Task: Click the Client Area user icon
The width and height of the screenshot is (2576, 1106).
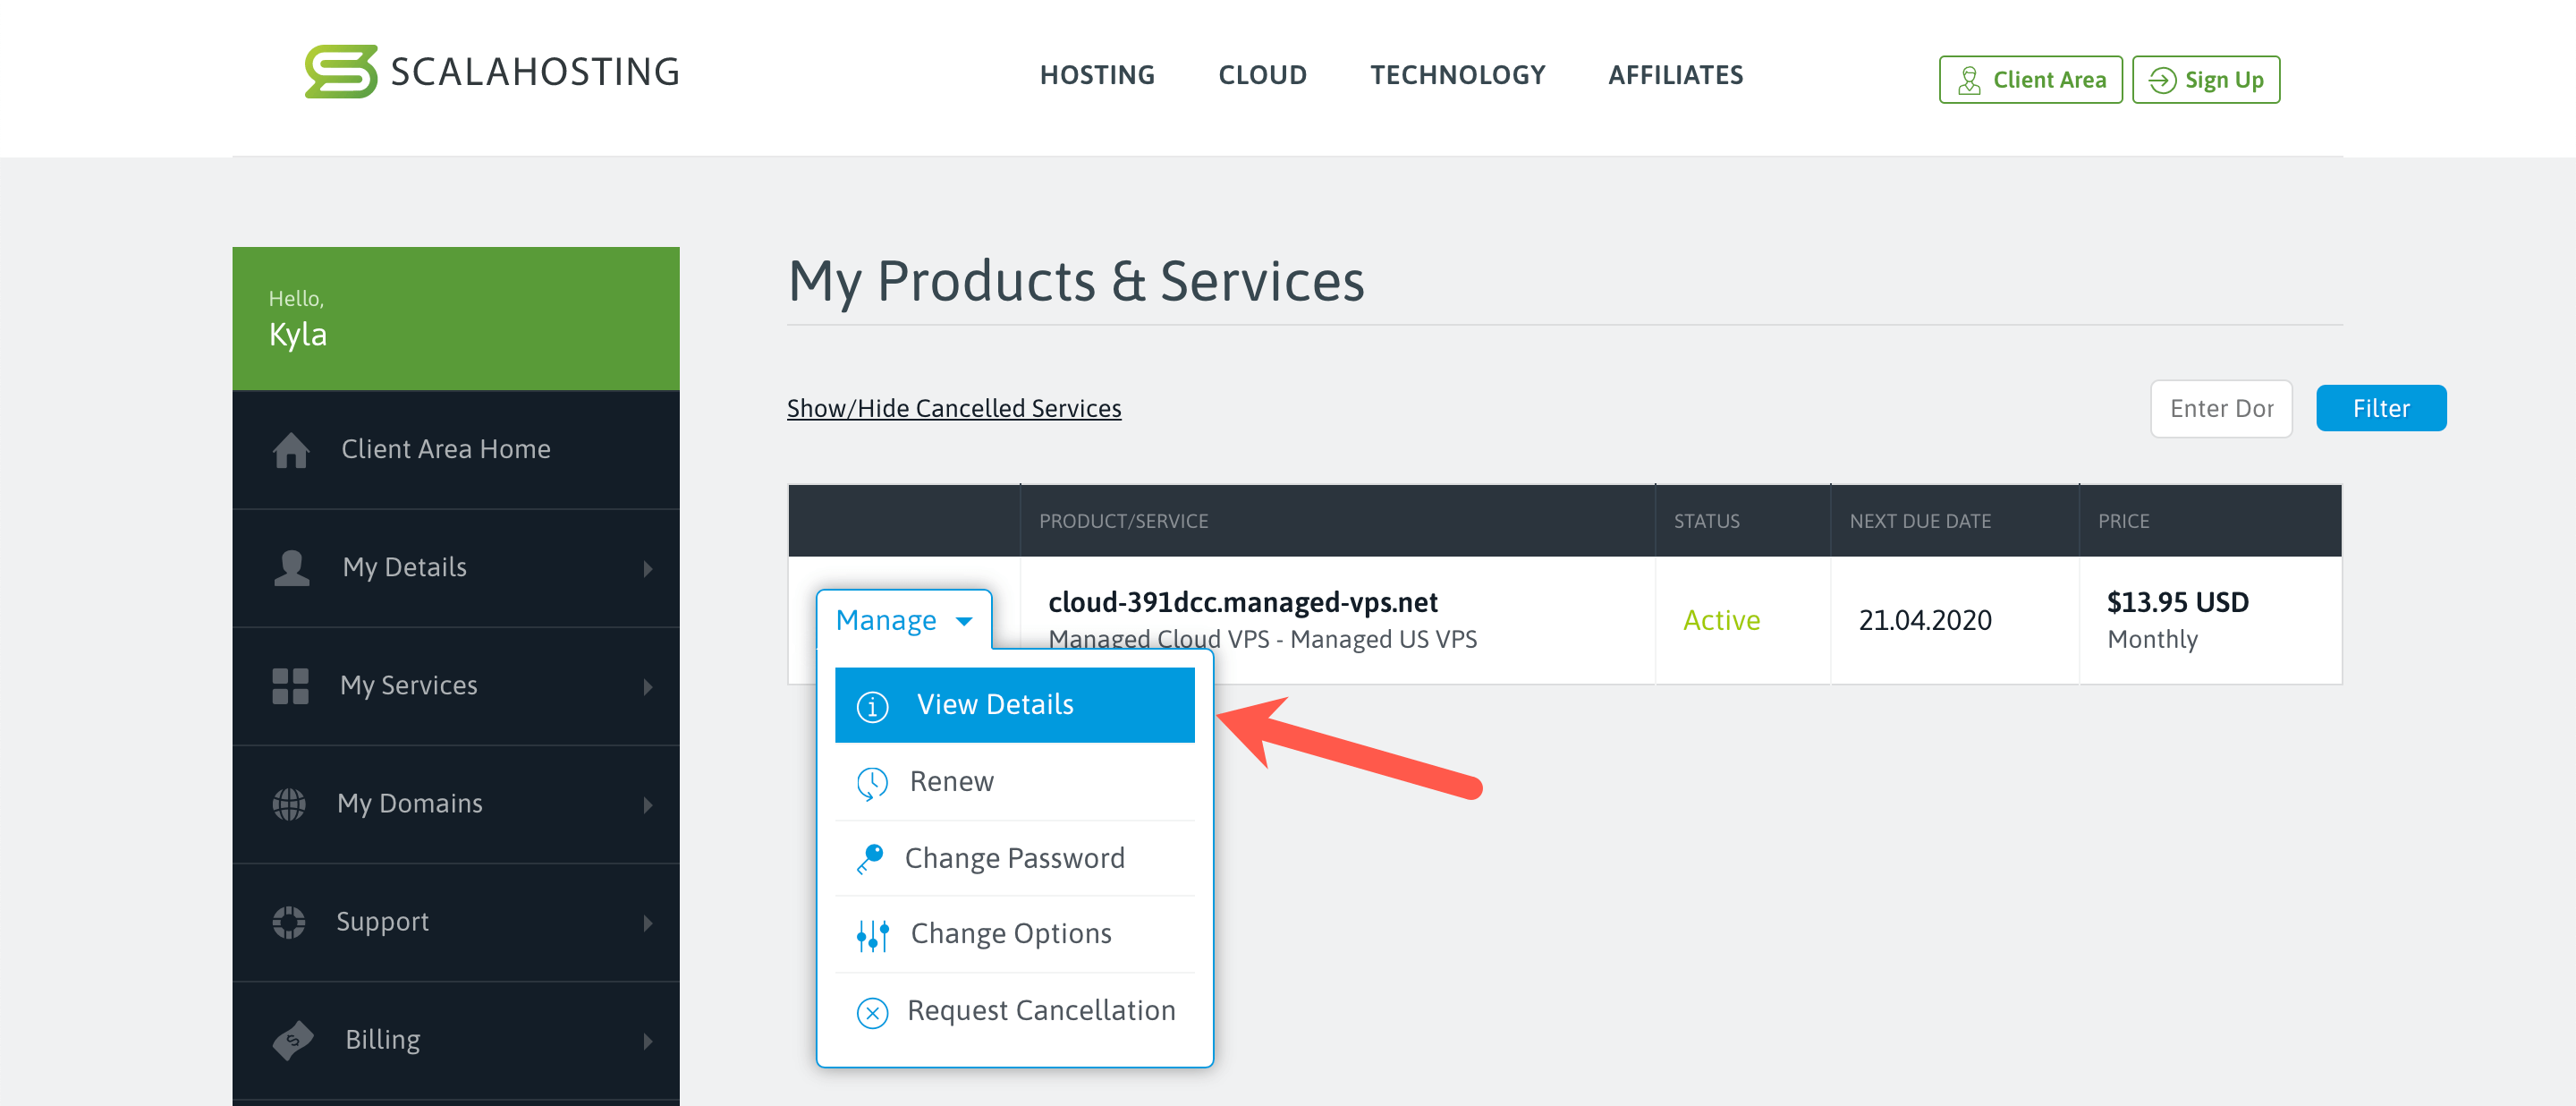Action: click(x=1969, y=80)
